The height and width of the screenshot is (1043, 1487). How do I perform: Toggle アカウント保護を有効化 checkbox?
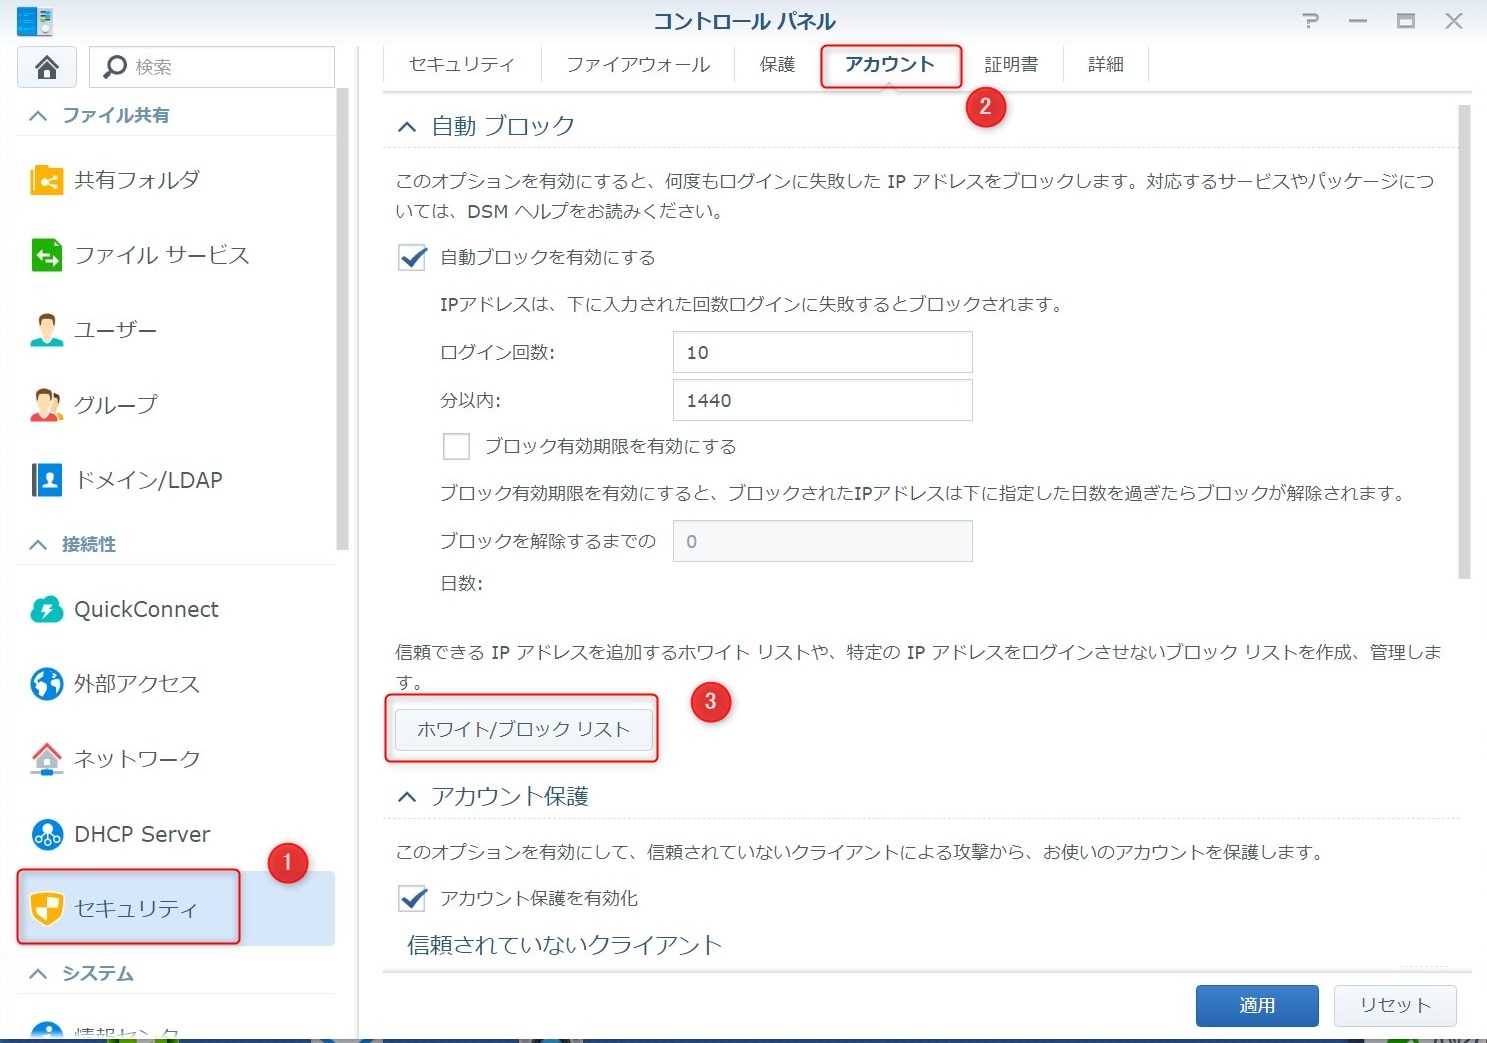[413, 899]
